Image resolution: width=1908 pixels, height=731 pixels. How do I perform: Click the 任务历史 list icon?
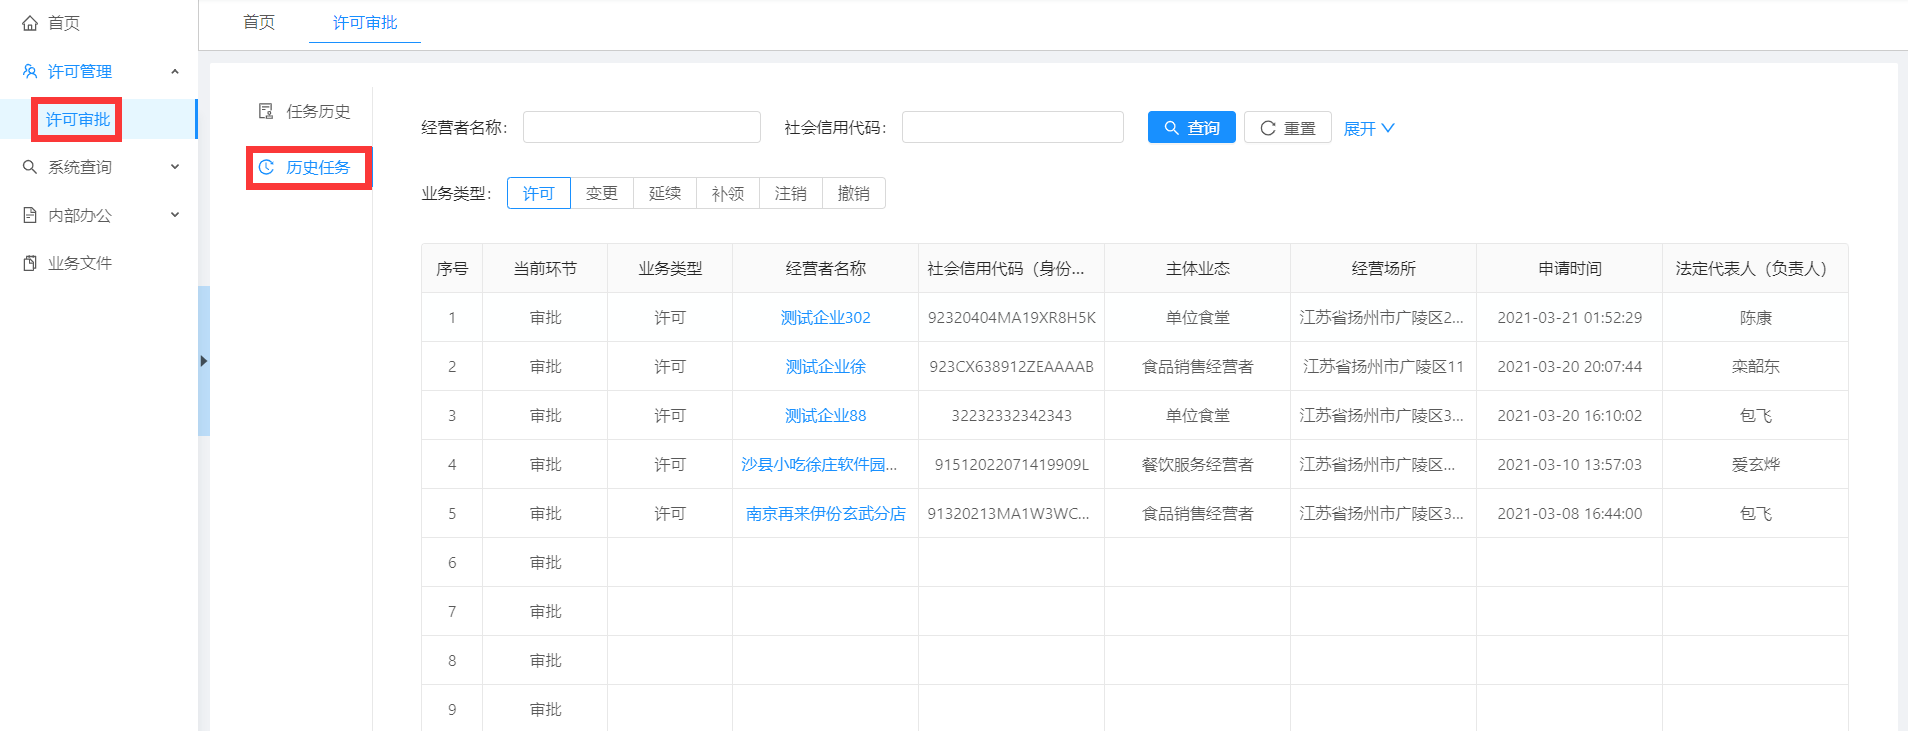(266, 111)
